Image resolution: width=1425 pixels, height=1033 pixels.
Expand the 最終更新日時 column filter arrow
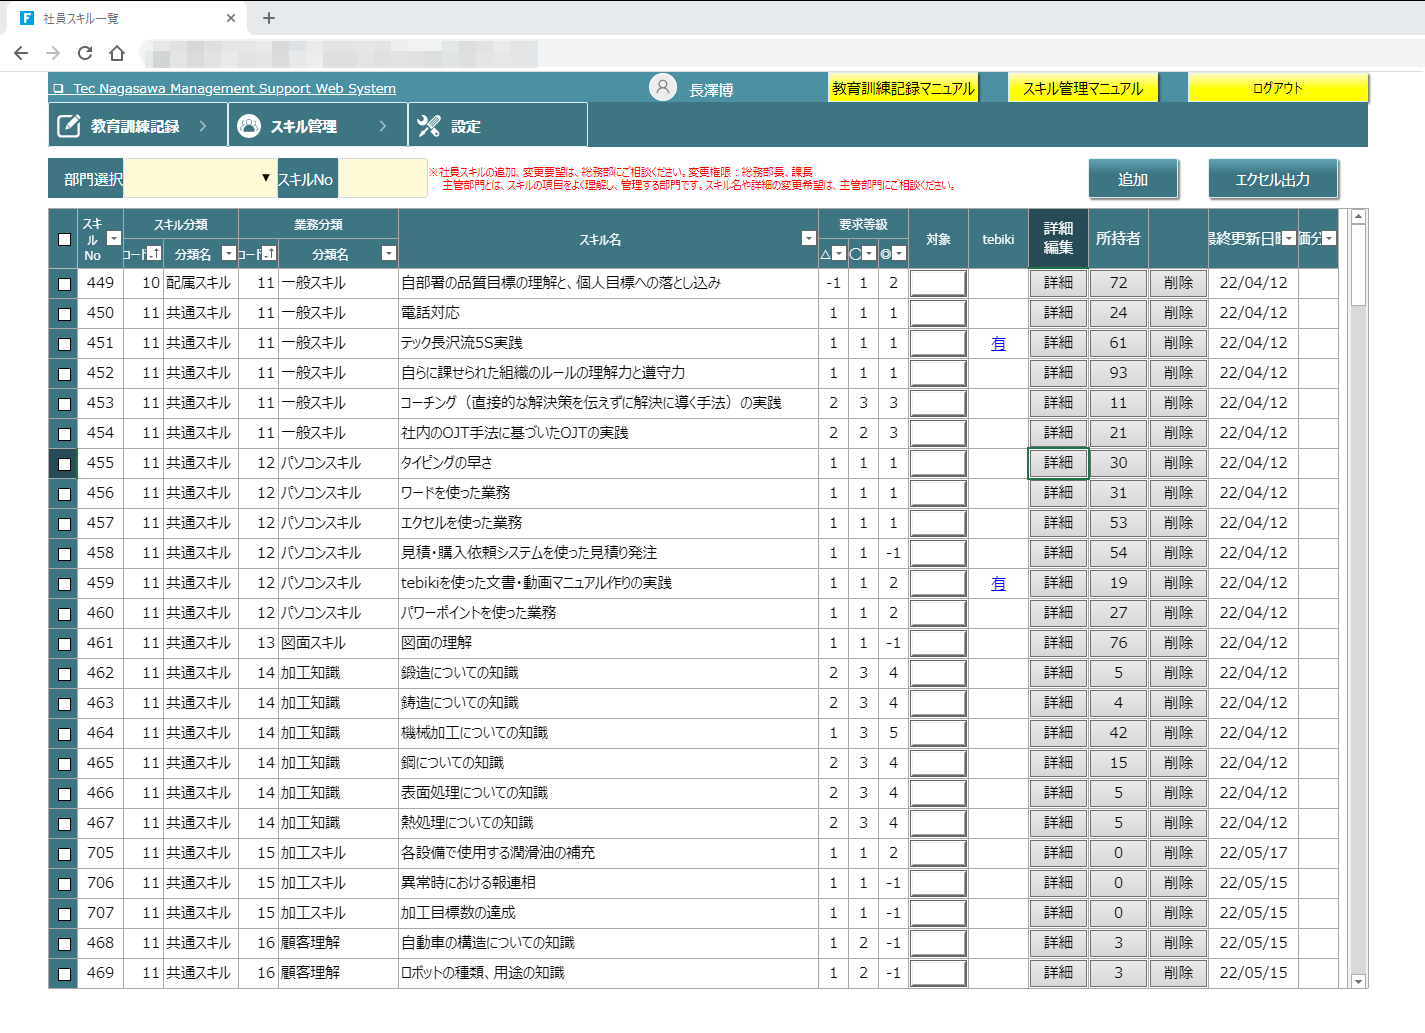tap(1288, 238)
